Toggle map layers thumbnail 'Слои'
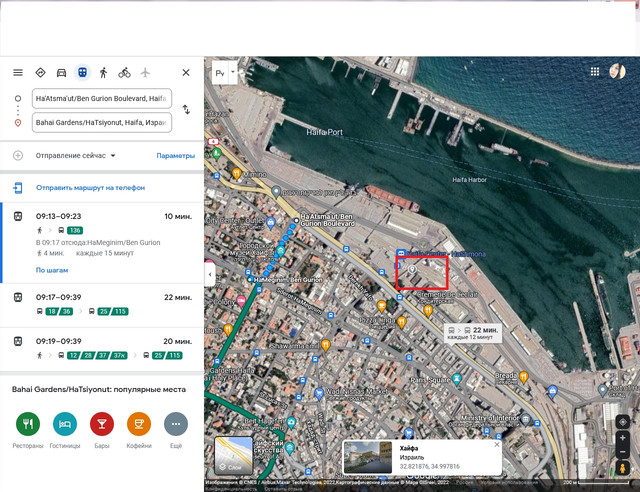640x492 pixels. 233,456
